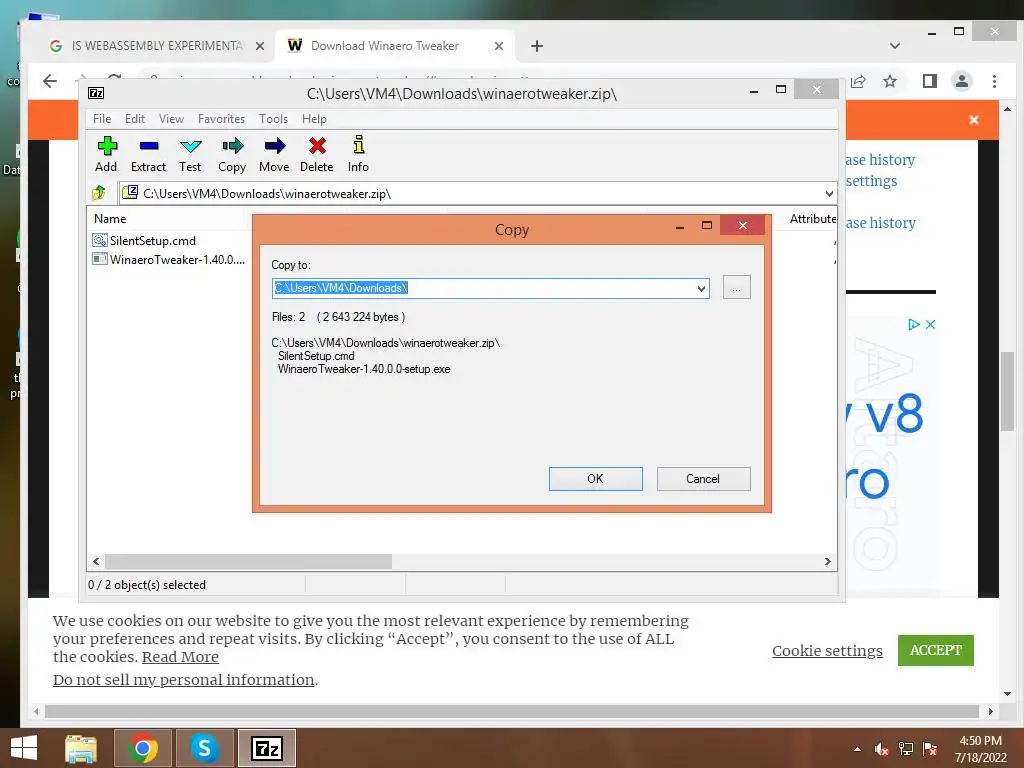This screenshot has height=768, width=1024.
Task: Click the Action Center flag icon
Action: (930, 749)
